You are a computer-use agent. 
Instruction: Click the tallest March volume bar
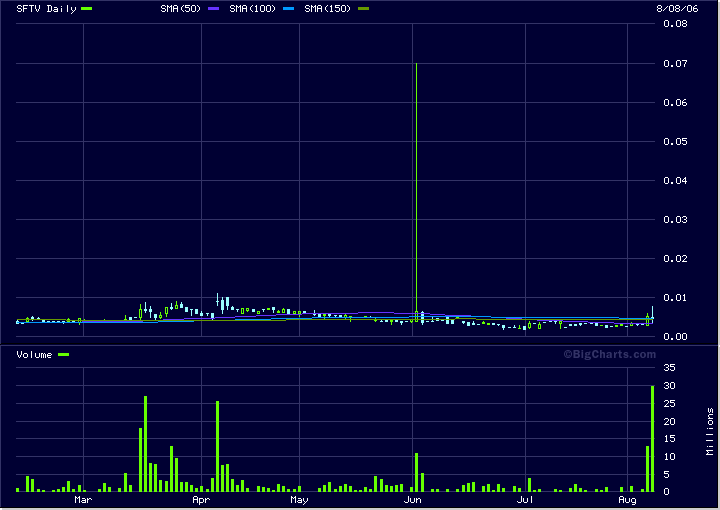(146, 444)
